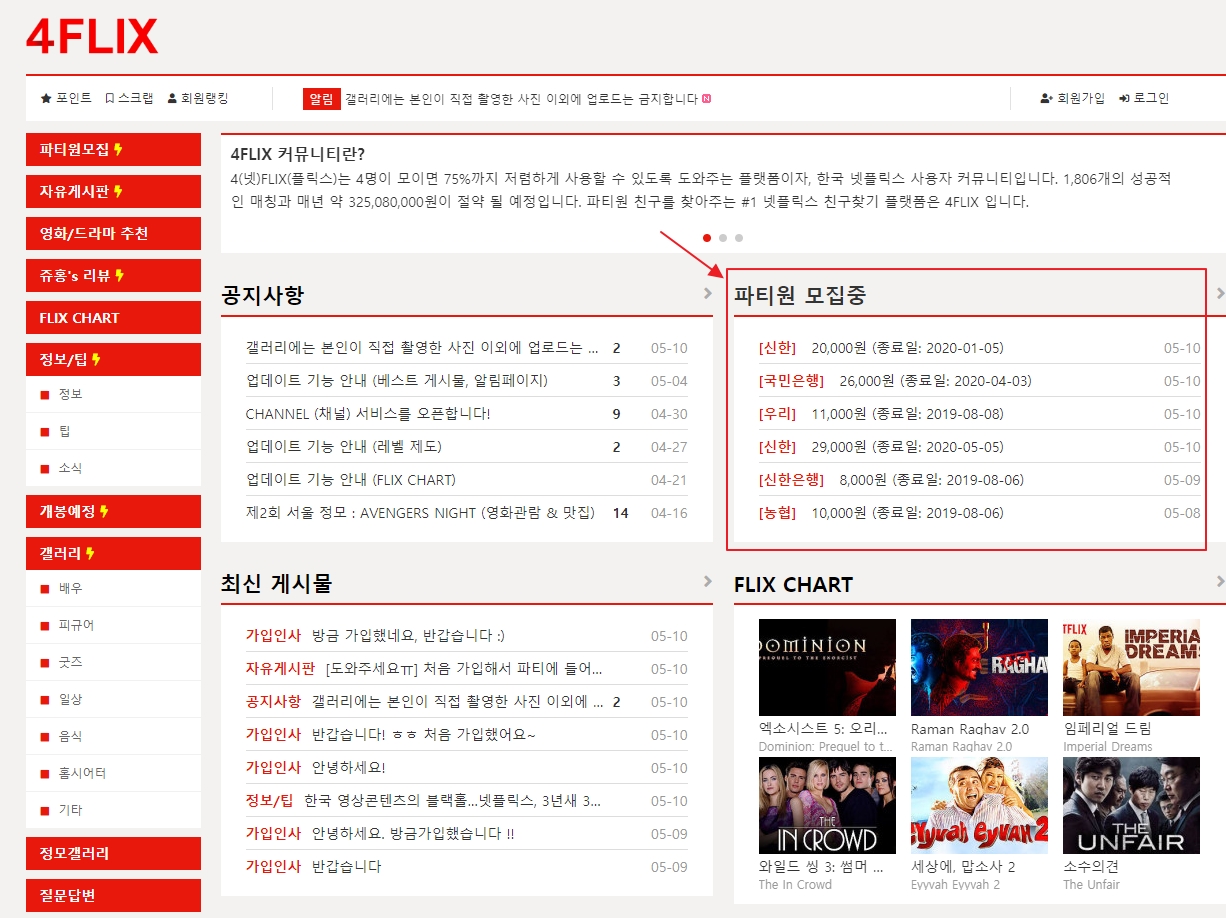This screenshot has width=1226, height=918.
Task: Open 자유게시판 menu
Action: coord(113,192)
